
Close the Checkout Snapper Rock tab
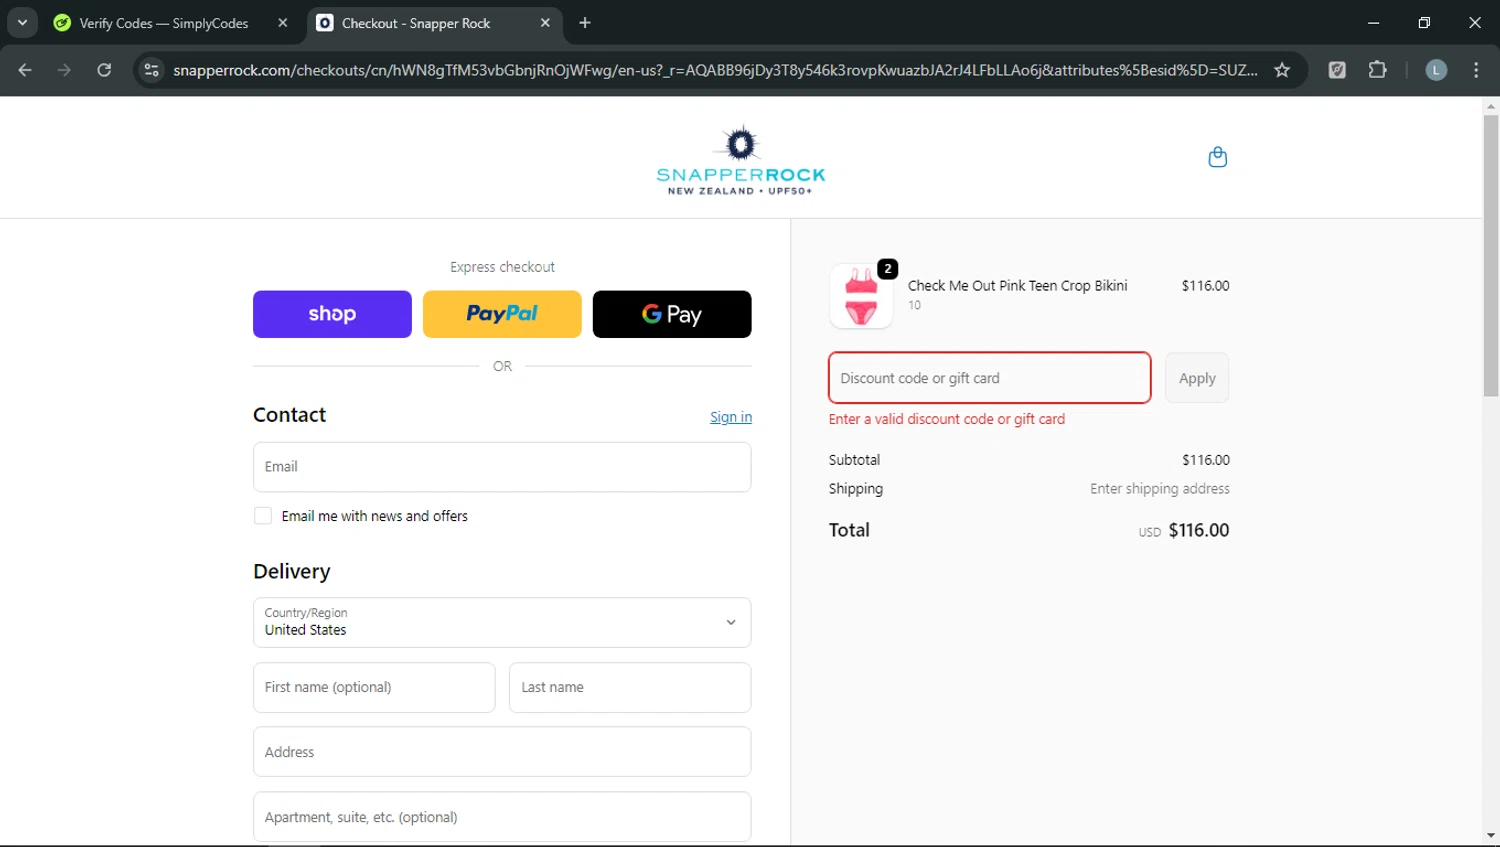[x=545, y=23]
